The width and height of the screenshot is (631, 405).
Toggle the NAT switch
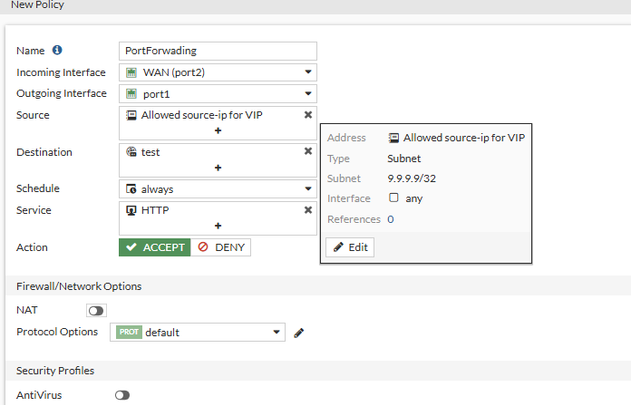pos(96,311)
